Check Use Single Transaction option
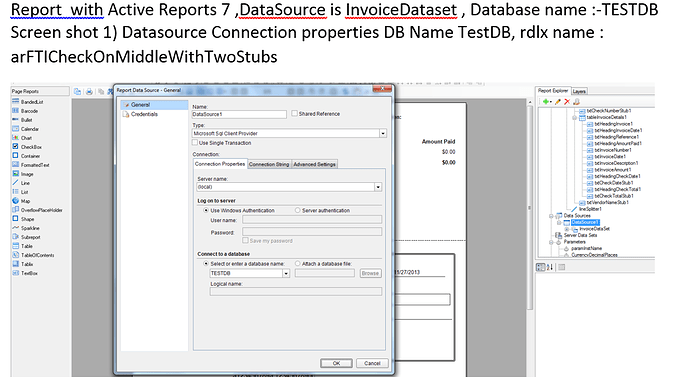Screen dimensions: 690x384 tap(195, 143)
